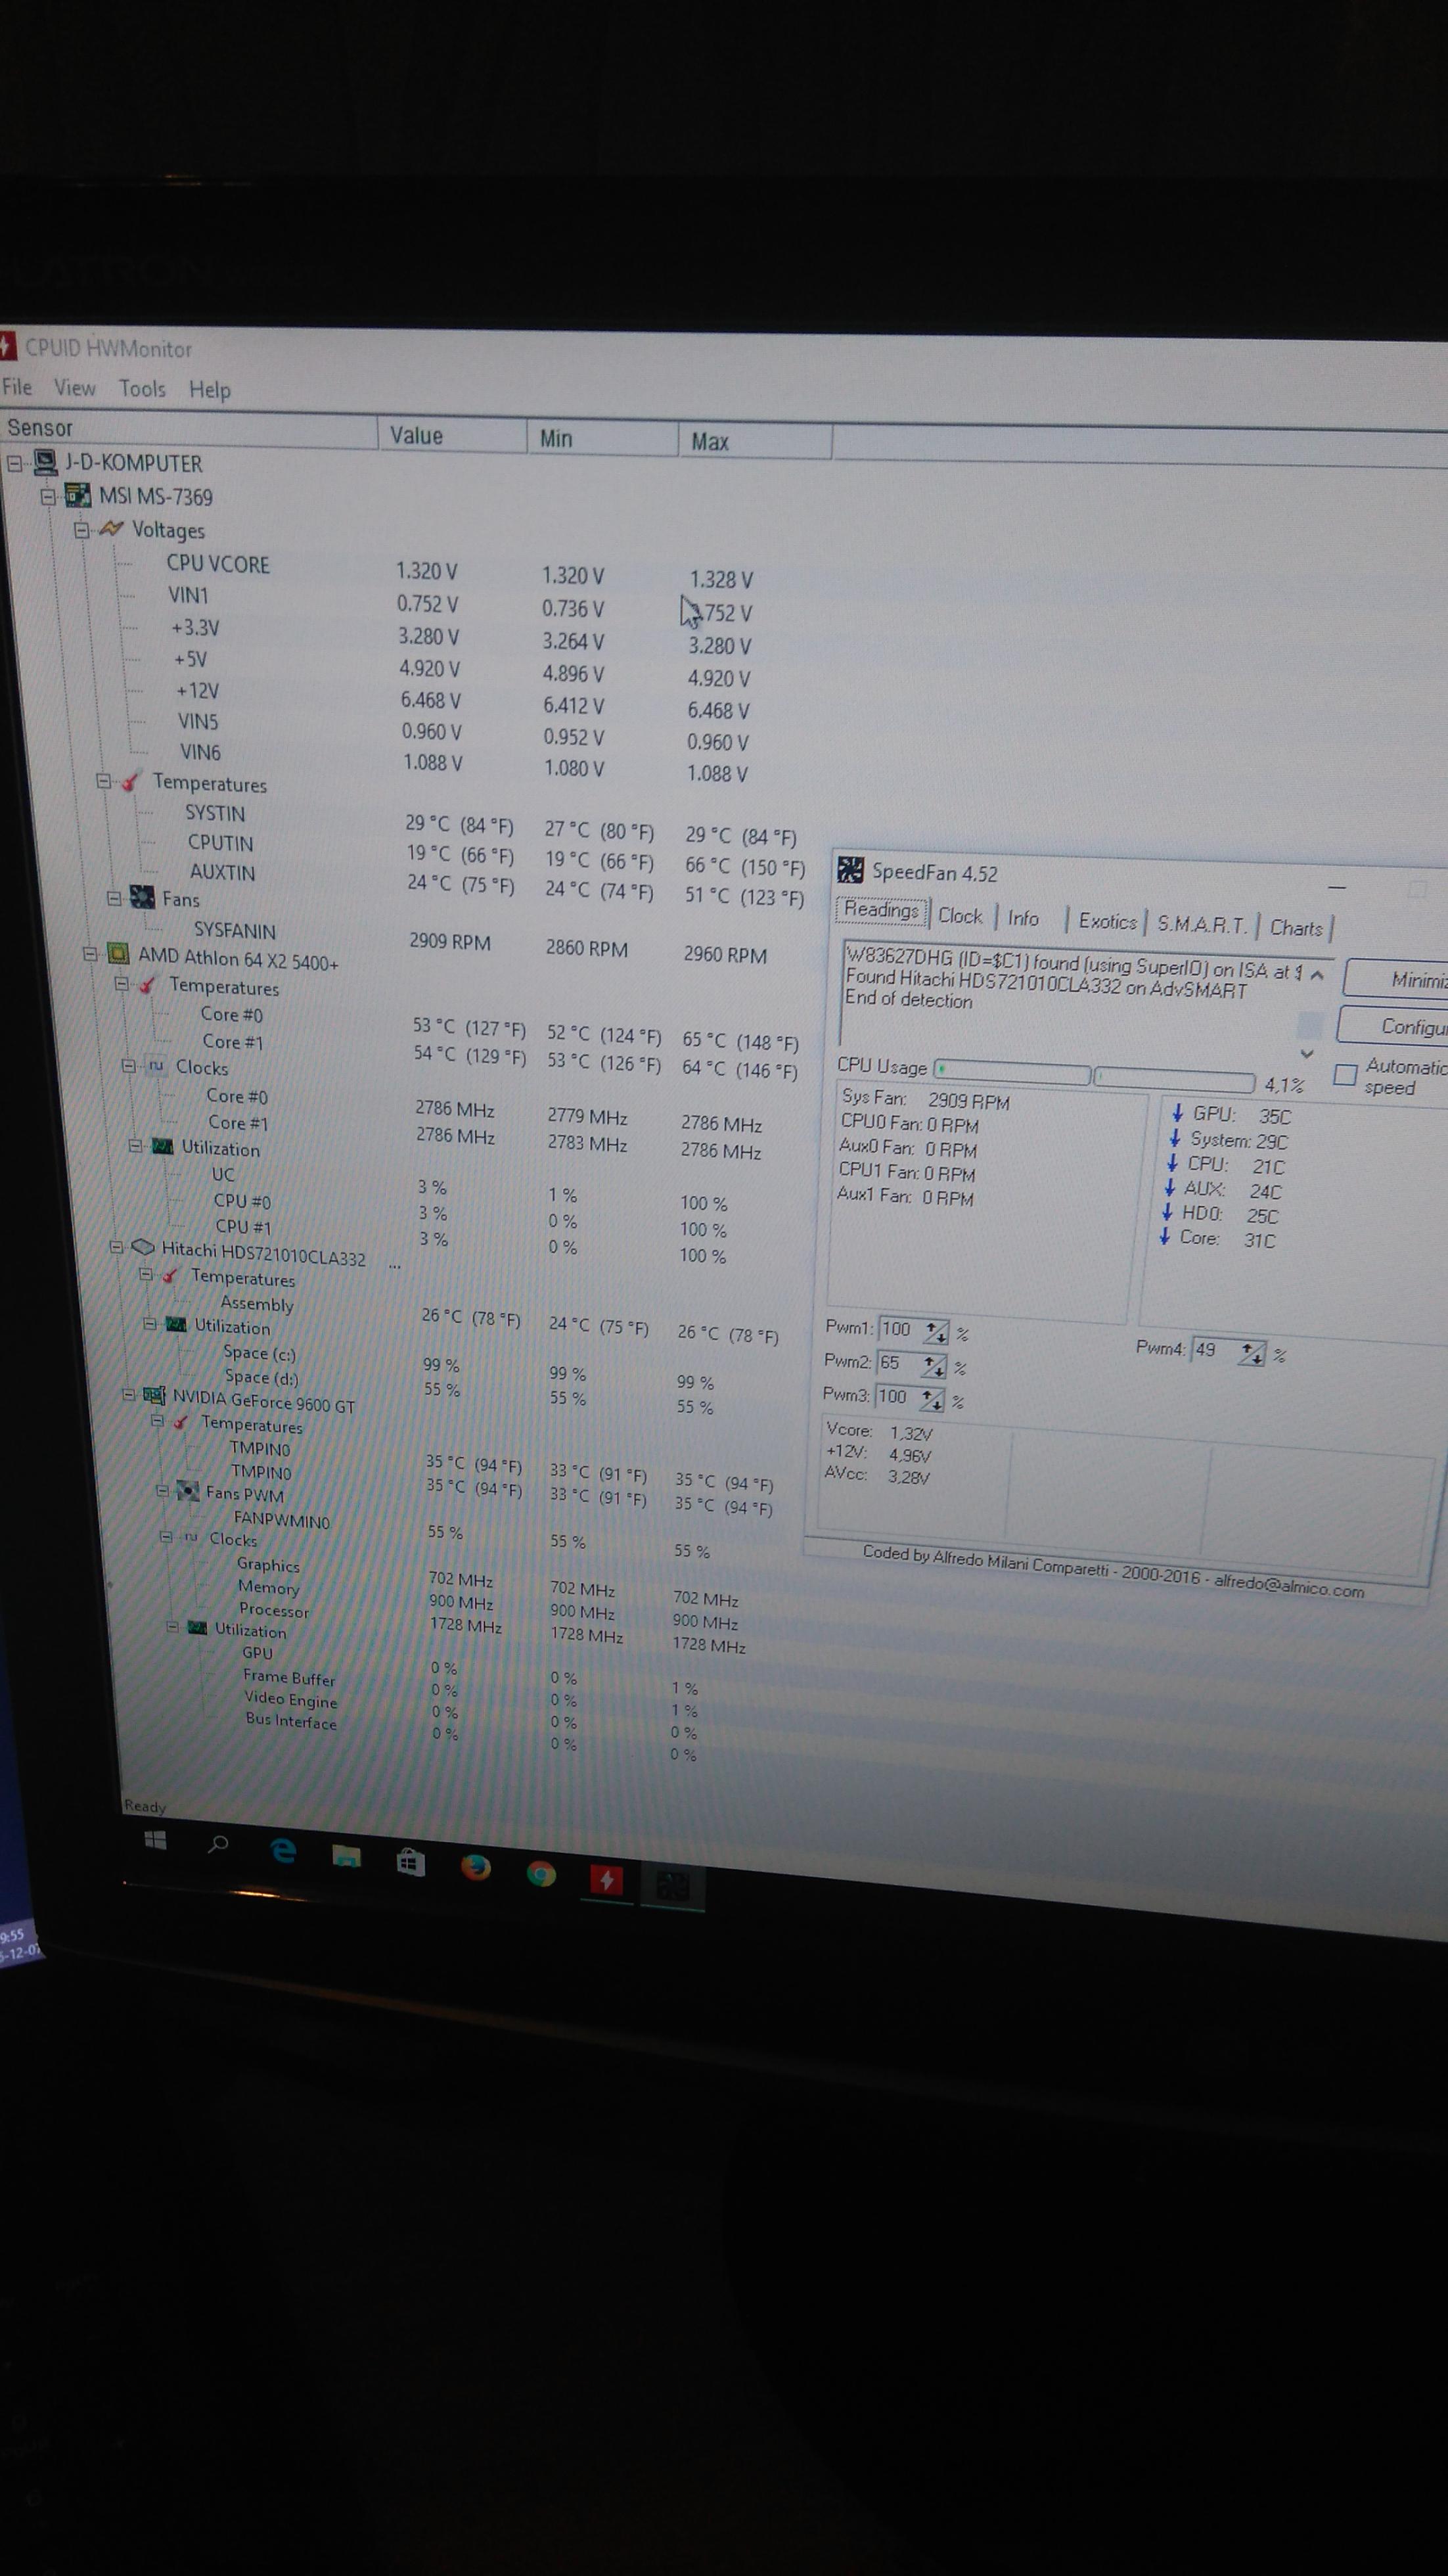This screenshot has width=1448, height=2576.
Task: Click the HWMonitor title bar icon
Action: (x=8, y=346)
